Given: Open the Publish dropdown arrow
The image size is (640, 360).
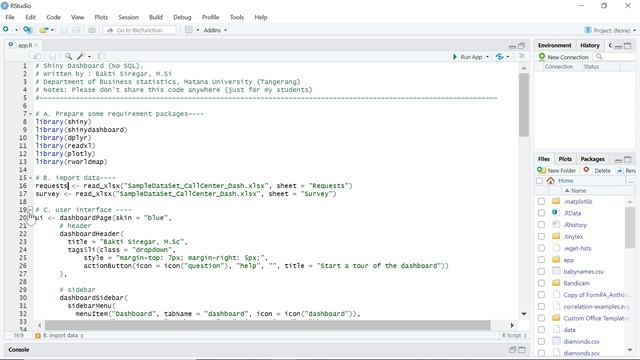Looking at the screenshot, I should tap(508, 57).
